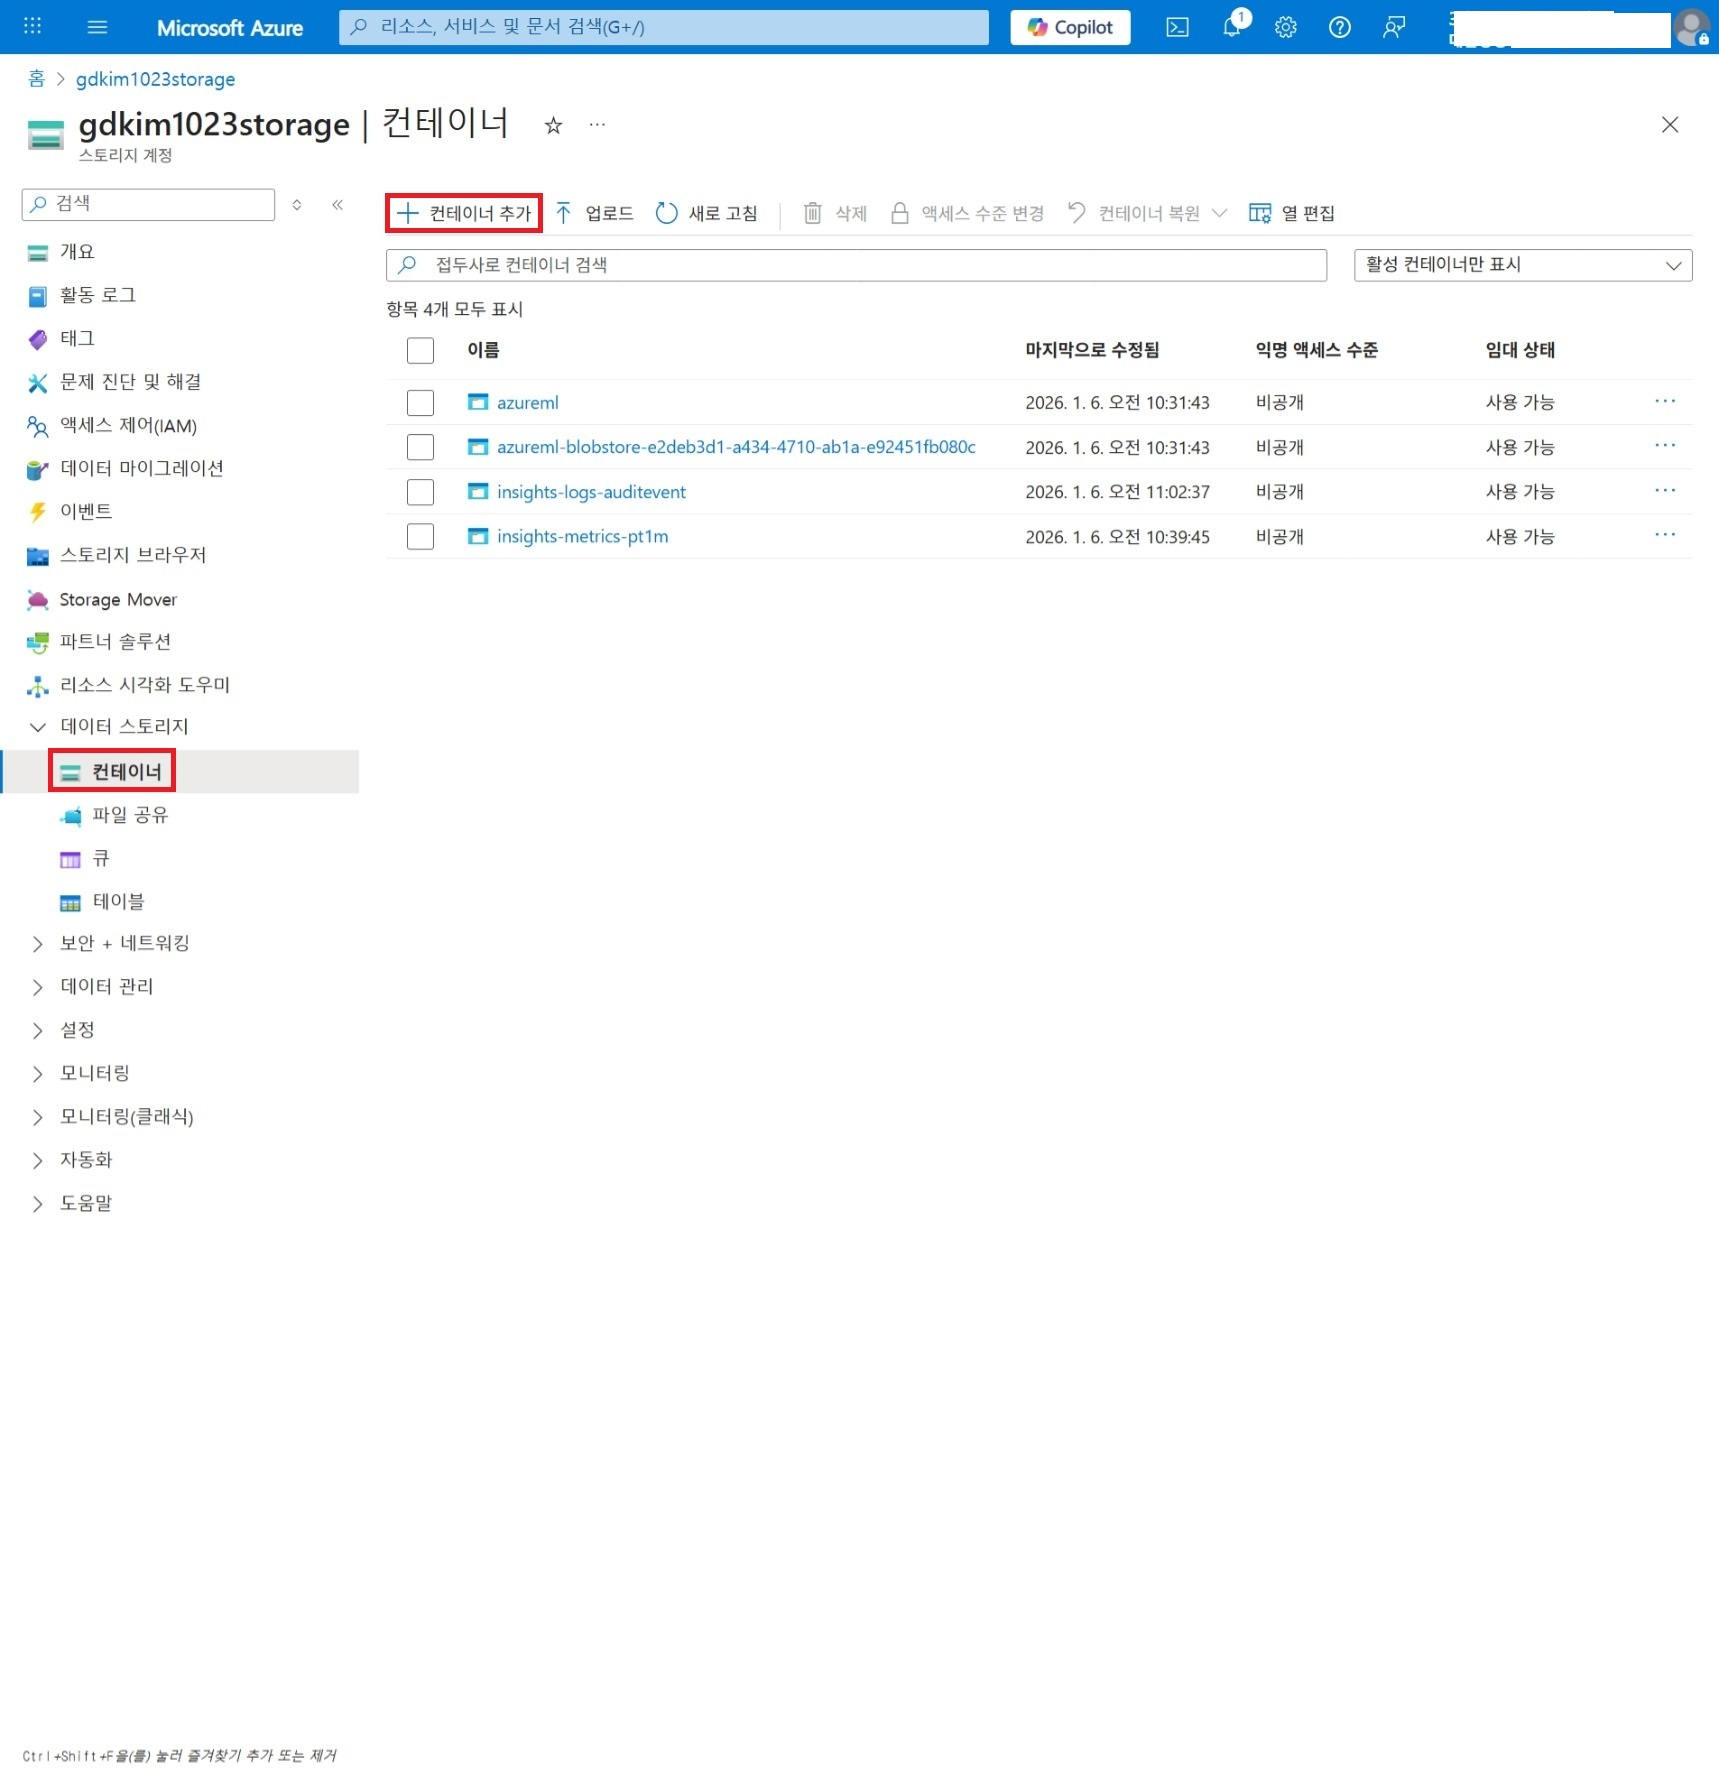Viewport: 1719px width, 1769px height.
Task: Collapse the 데이터 스토리지 section
Action: tap(38, 727)
